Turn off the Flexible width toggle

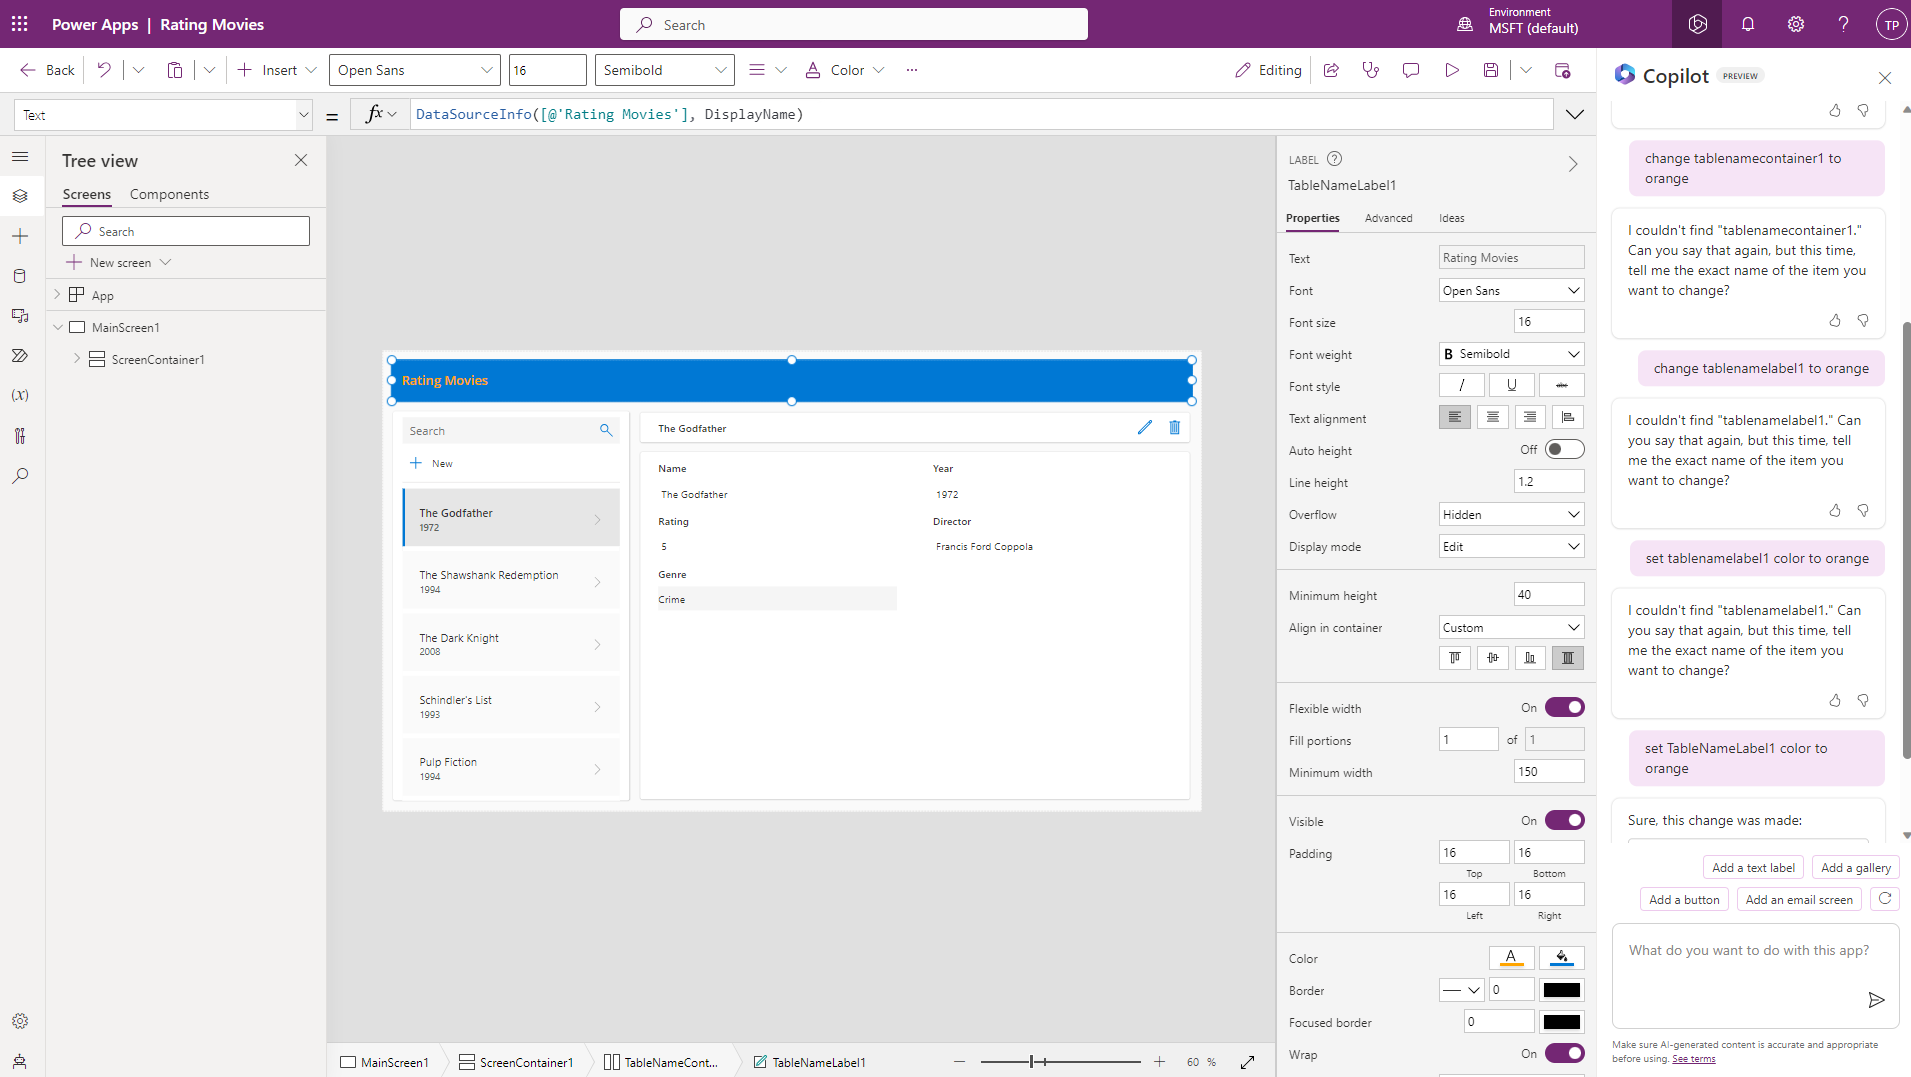1564,708
